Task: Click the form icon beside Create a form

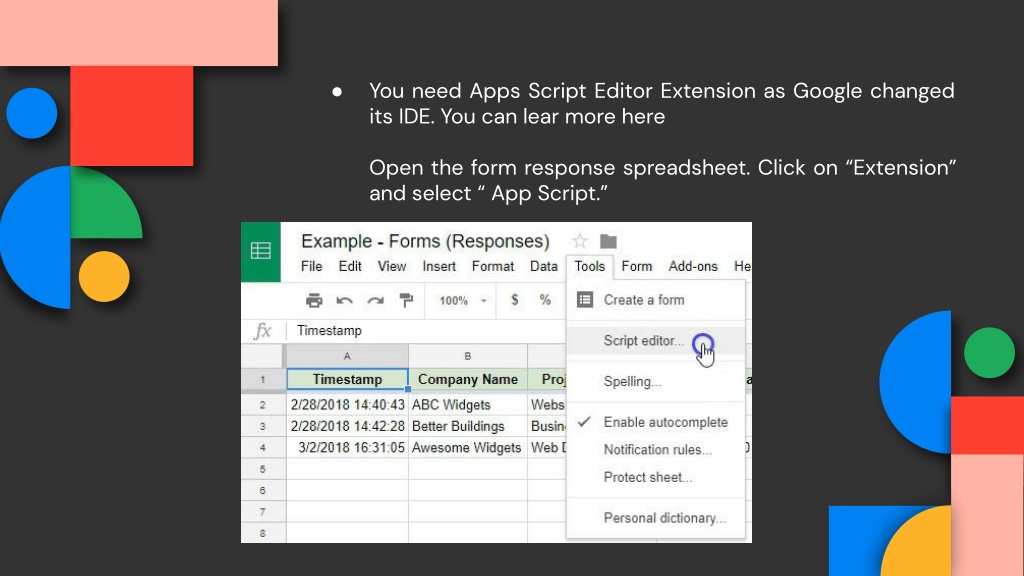Action: tap(584, 300)
